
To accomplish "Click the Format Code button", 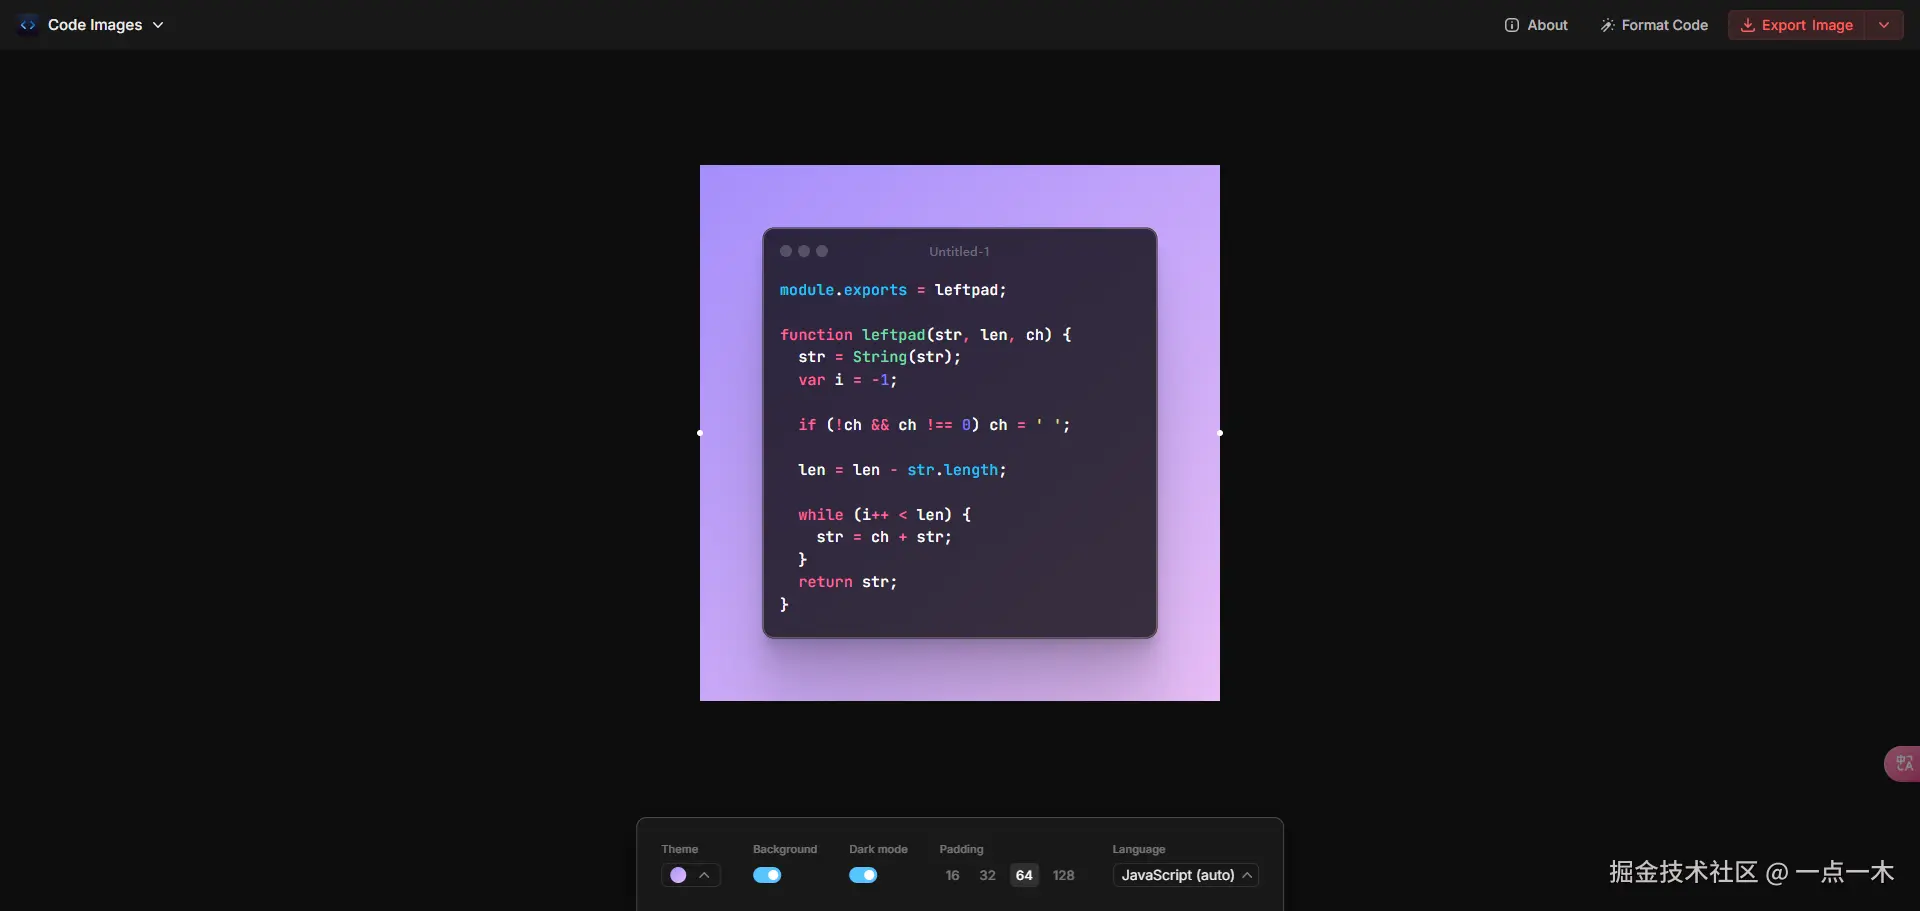I will click(1655, 25).
